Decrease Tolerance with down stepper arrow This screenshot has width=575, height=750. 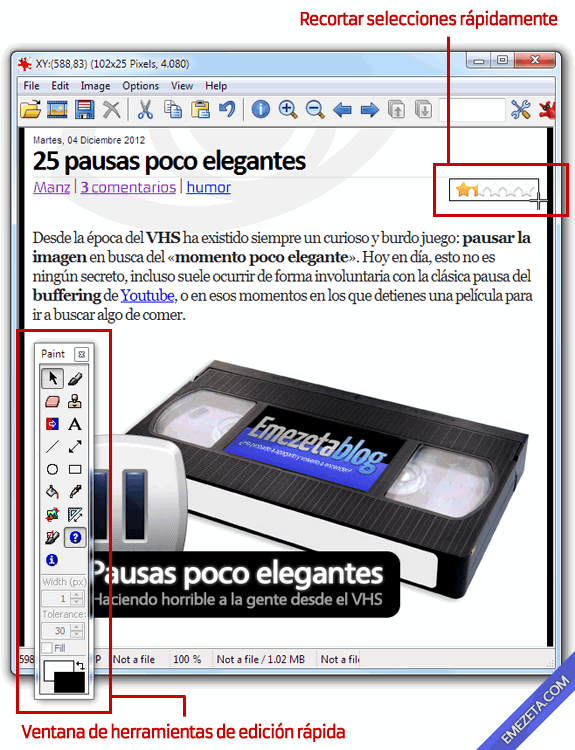click(77, 634)
